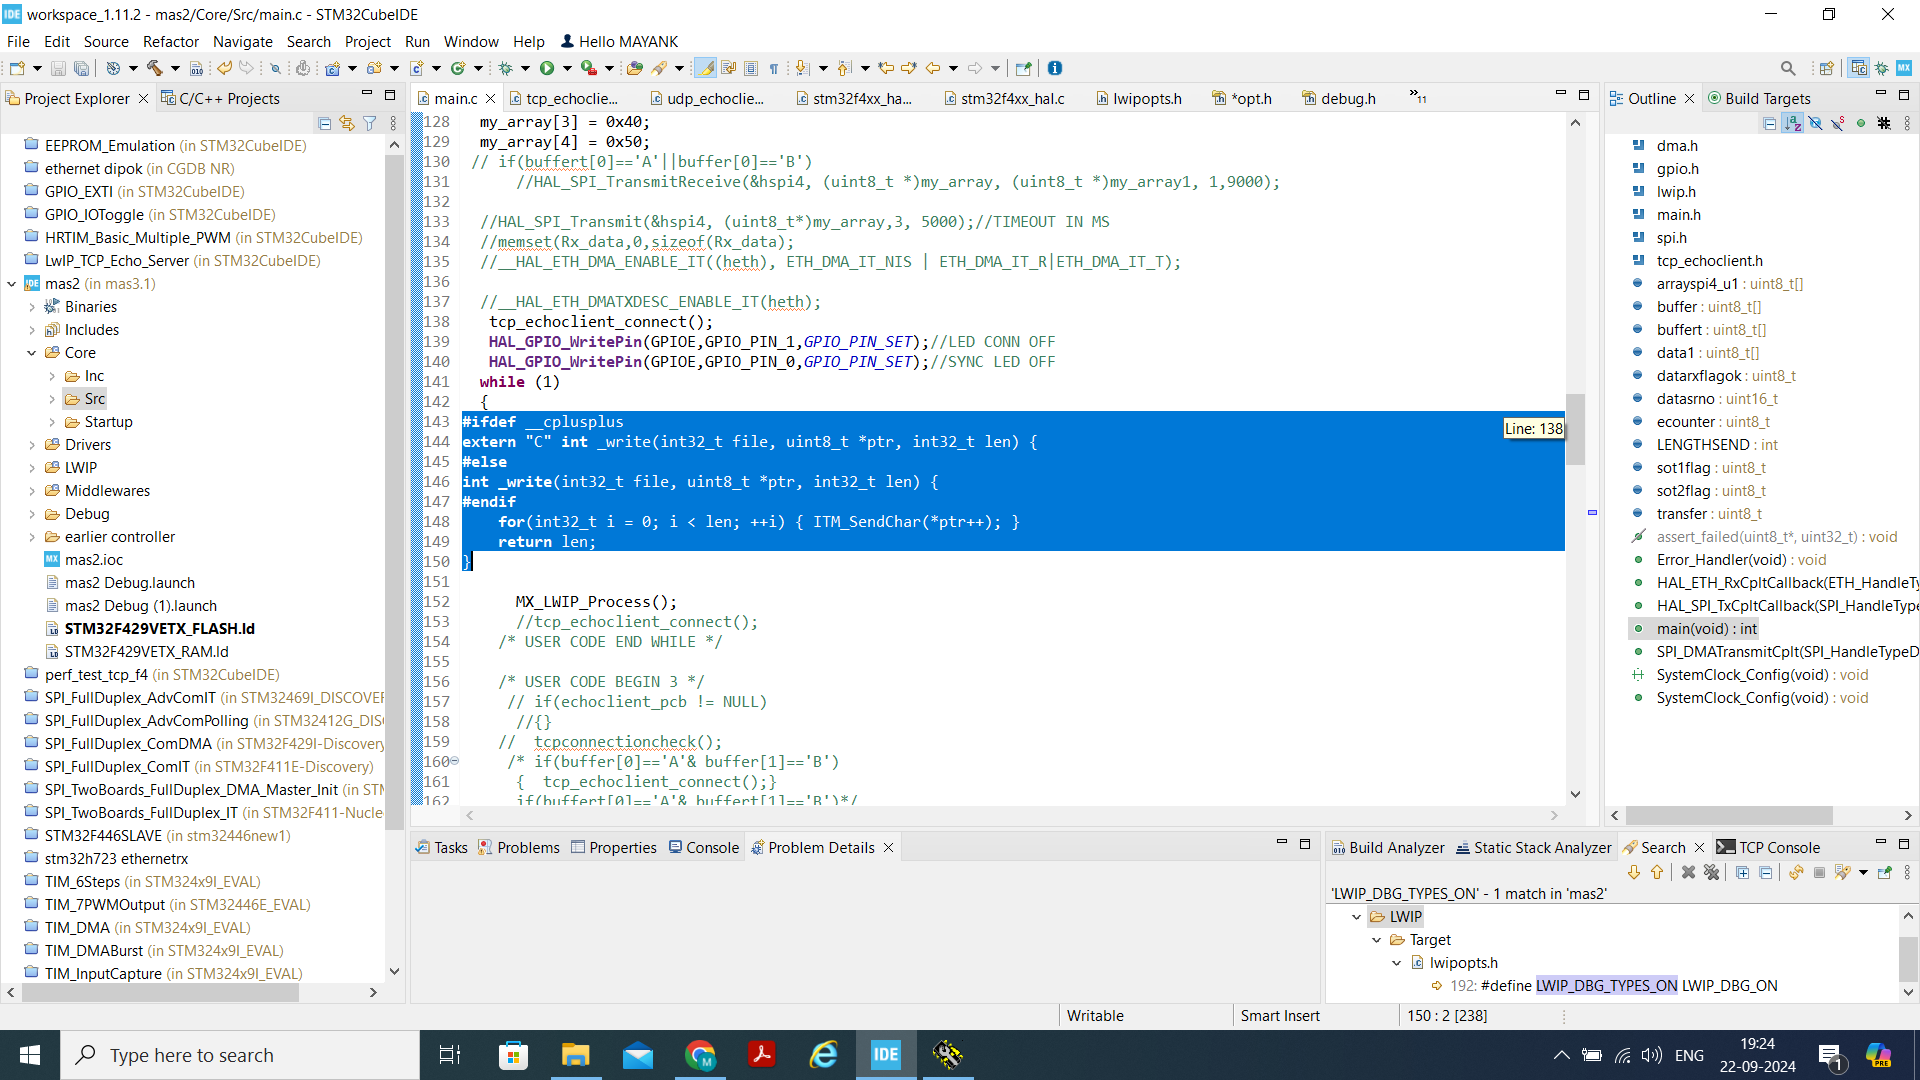The width and height of the screenshot is (1920, 1080).
Task: Toggle Mark Occurrences highlighter icon
Action: 706,68
